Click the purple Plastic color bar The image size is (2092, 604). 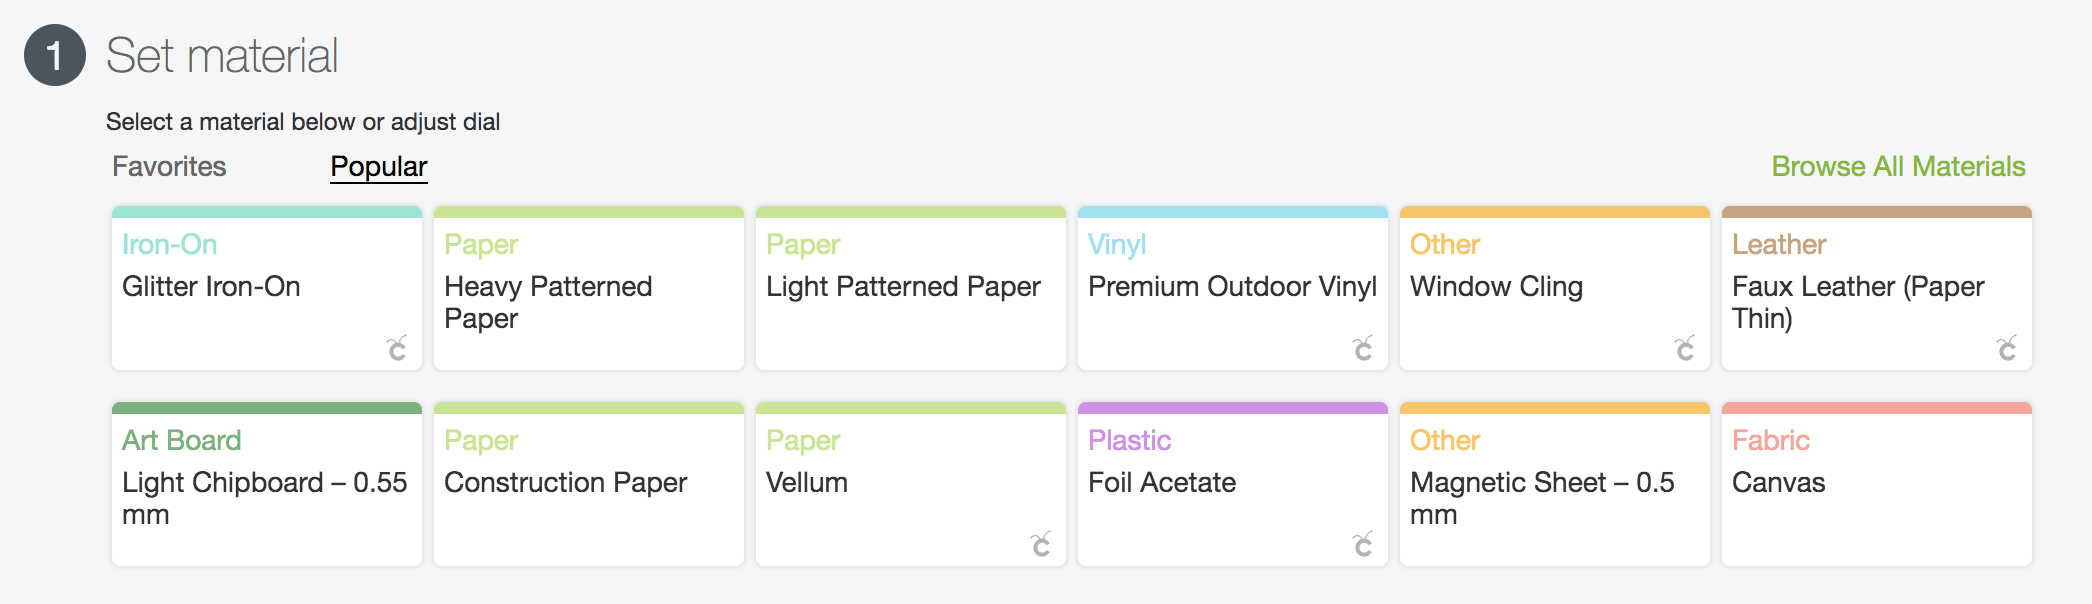point(1232,408)
